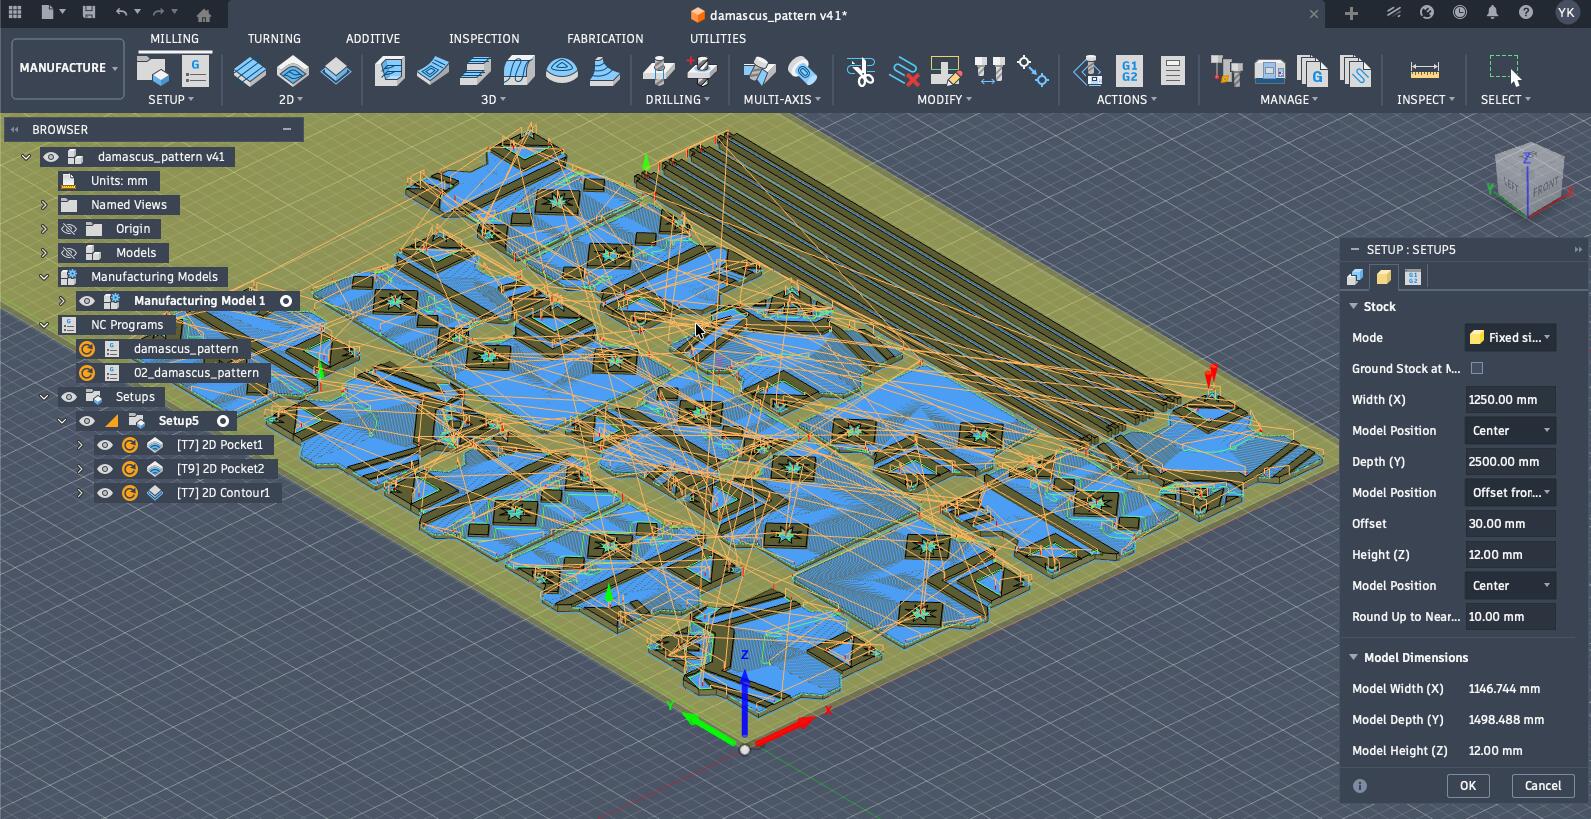
Task: Click the NC Program icon in SETUP
Action: click(195, 70)
